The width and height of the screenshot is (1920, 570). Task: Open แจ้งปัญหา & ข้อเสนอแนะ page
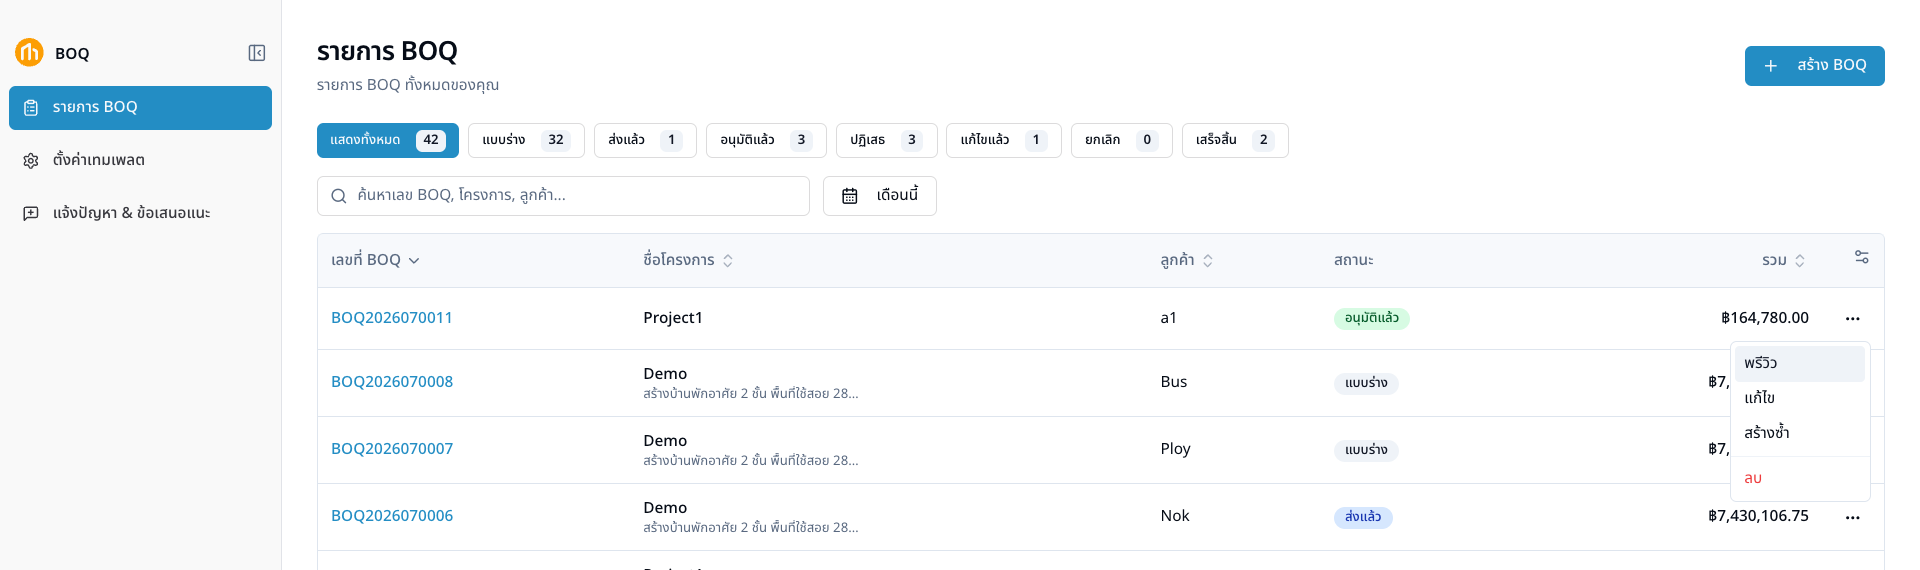pyautogui.click(x=140, y=214)
